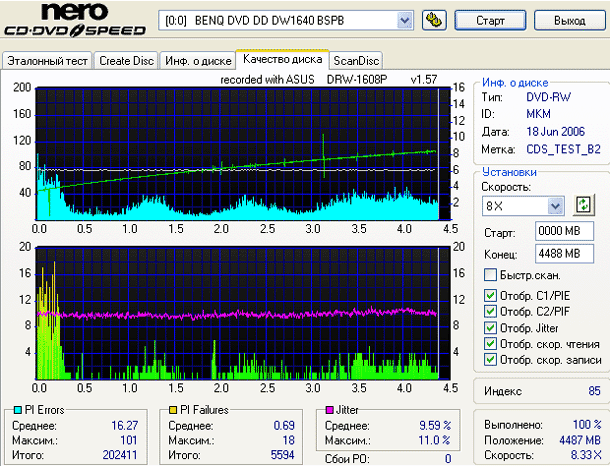
Task: Click the Конец 4488 MB input field
Action: click(564, 254)
